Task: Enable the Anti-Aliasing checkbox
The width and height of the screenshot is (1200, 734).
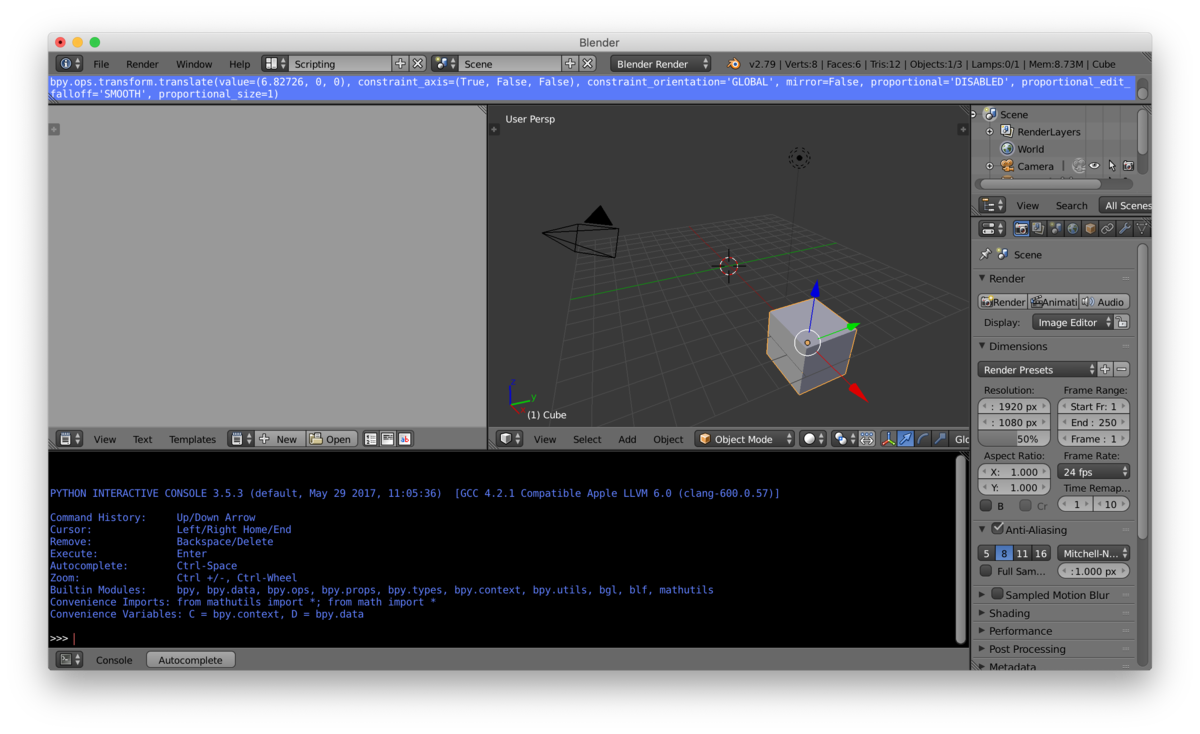Action: [997, 529]
